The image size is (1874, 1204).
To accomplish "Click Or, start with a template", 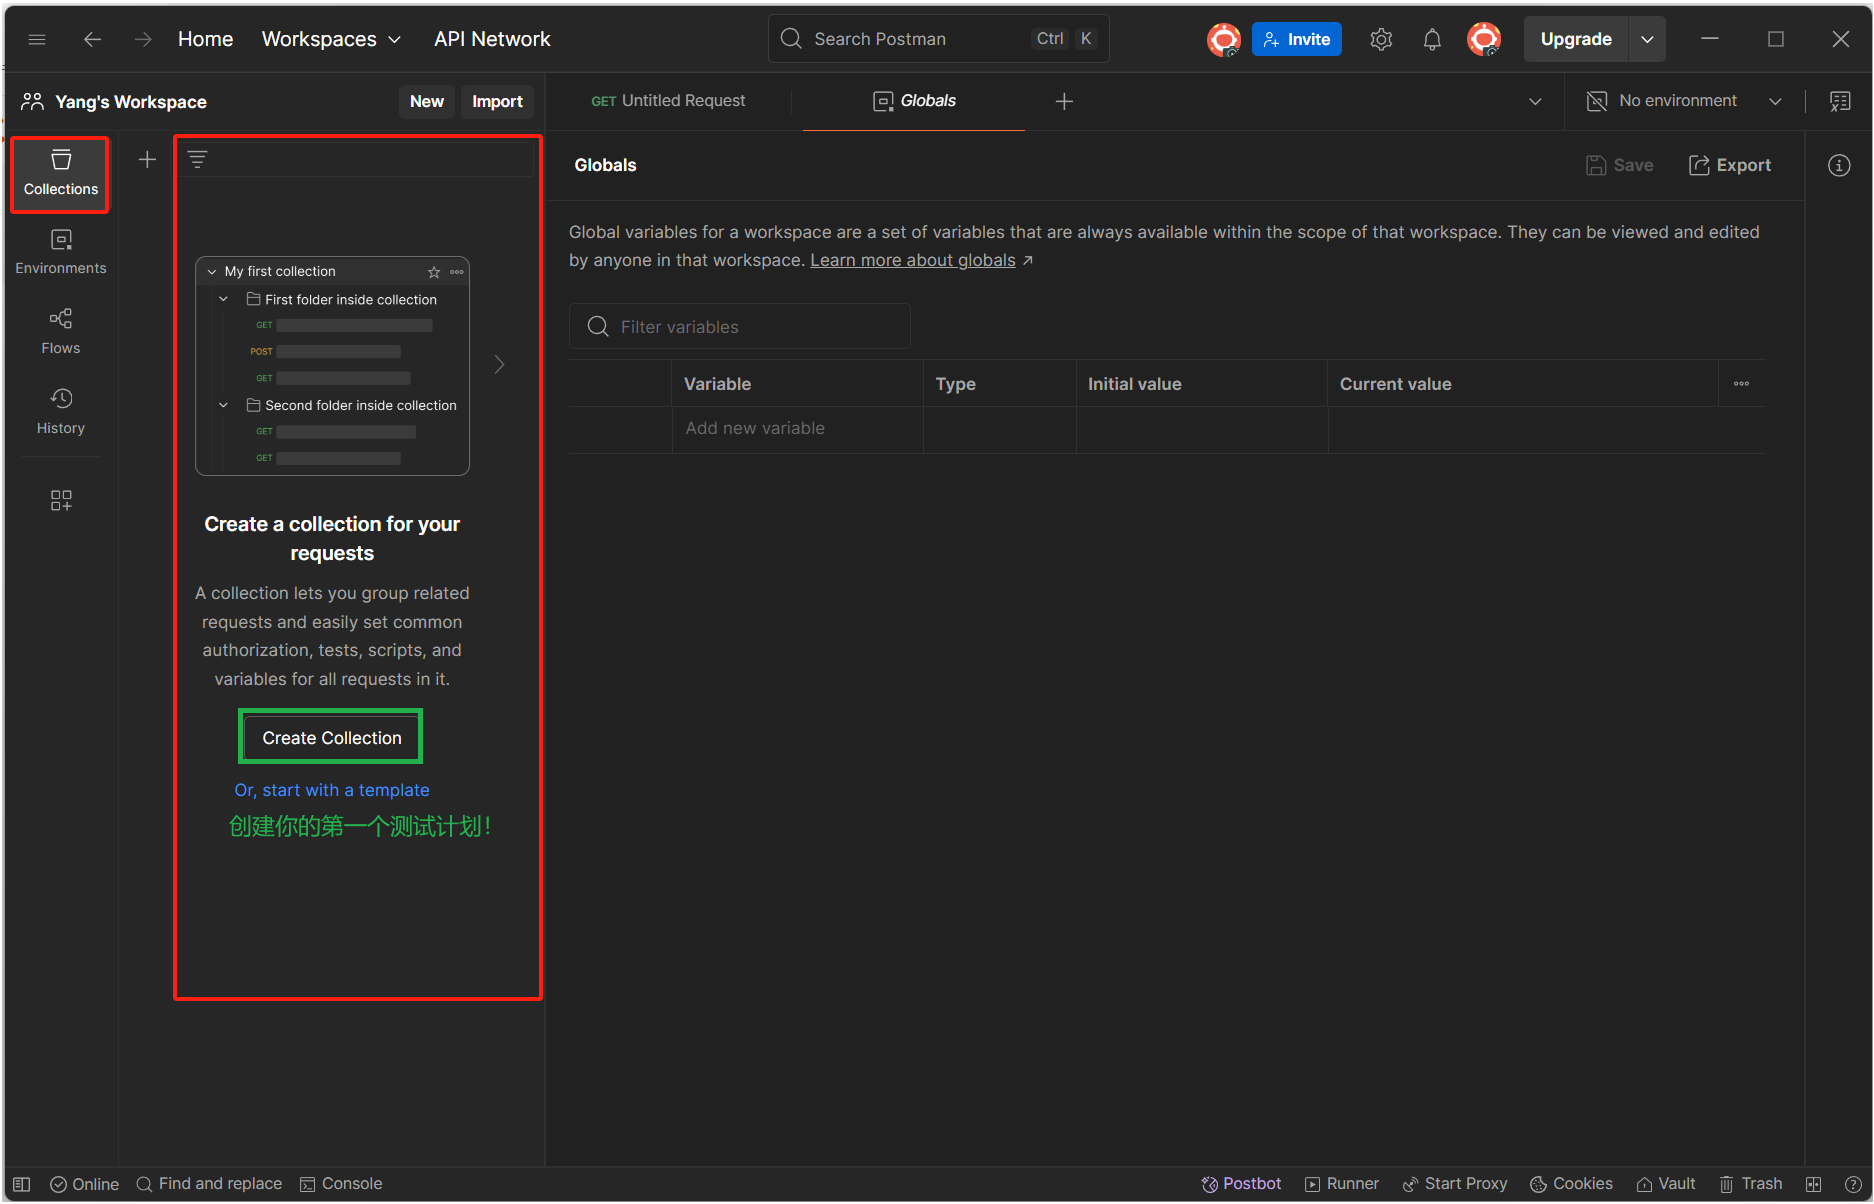I will pos(331,790).
